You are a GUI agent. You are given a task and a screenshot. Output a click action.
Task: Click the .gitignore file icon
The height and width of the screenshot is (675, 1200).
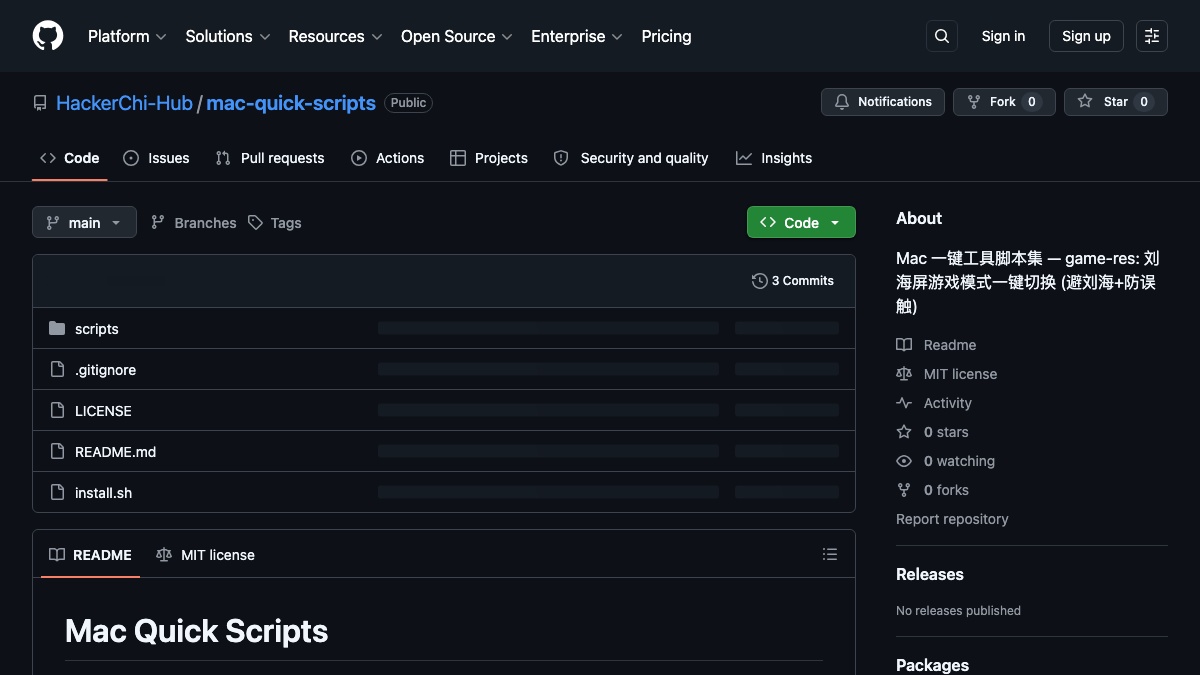pos(57,370)
